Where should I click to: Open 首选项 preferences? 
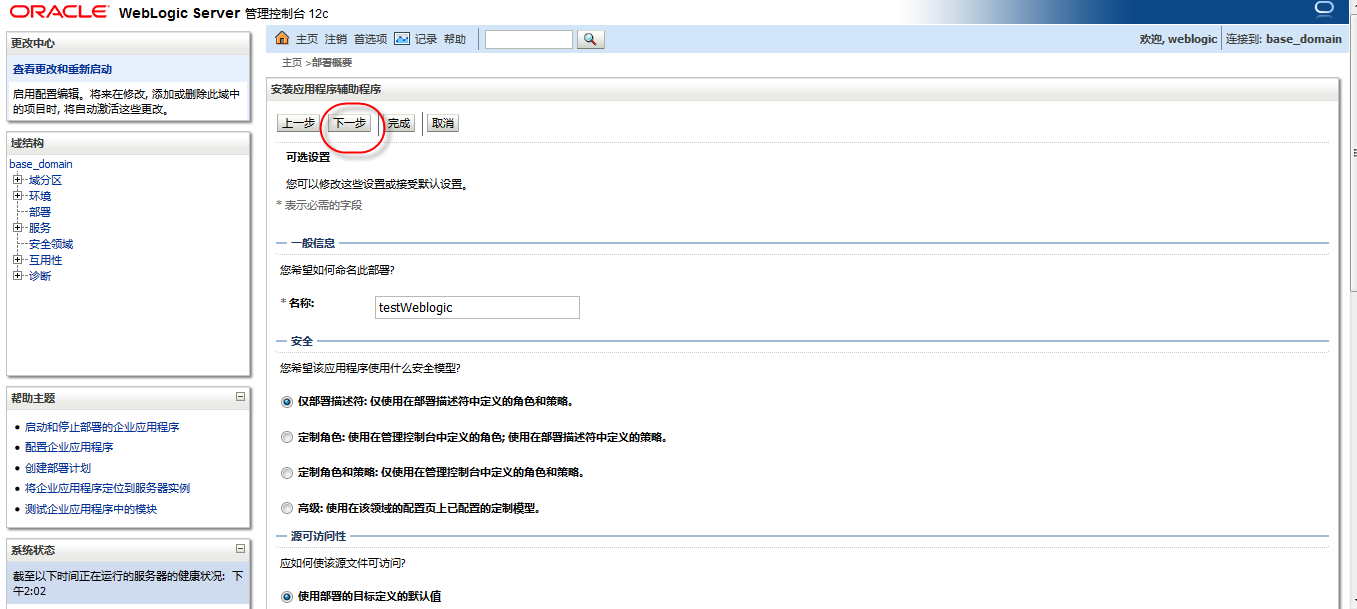[370, 39]
